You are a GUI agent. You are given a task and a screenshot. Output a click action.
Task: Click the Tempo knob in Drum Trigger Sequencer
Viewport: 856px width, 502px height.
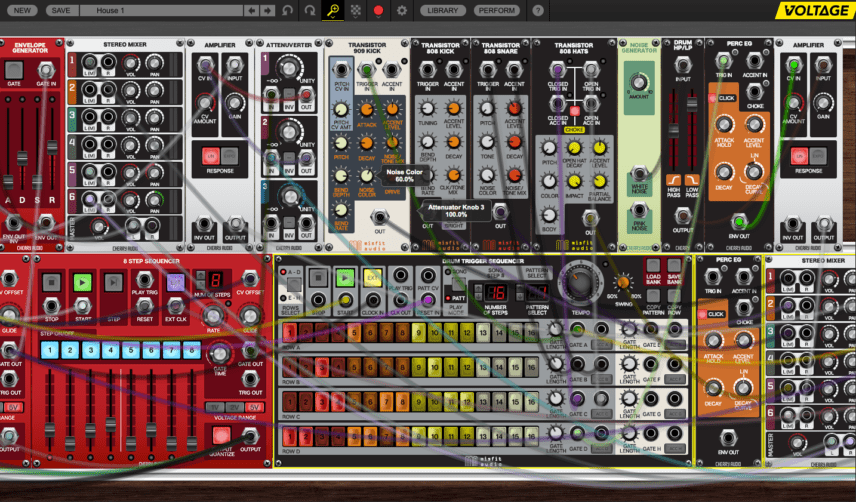[x=580, y=284]
